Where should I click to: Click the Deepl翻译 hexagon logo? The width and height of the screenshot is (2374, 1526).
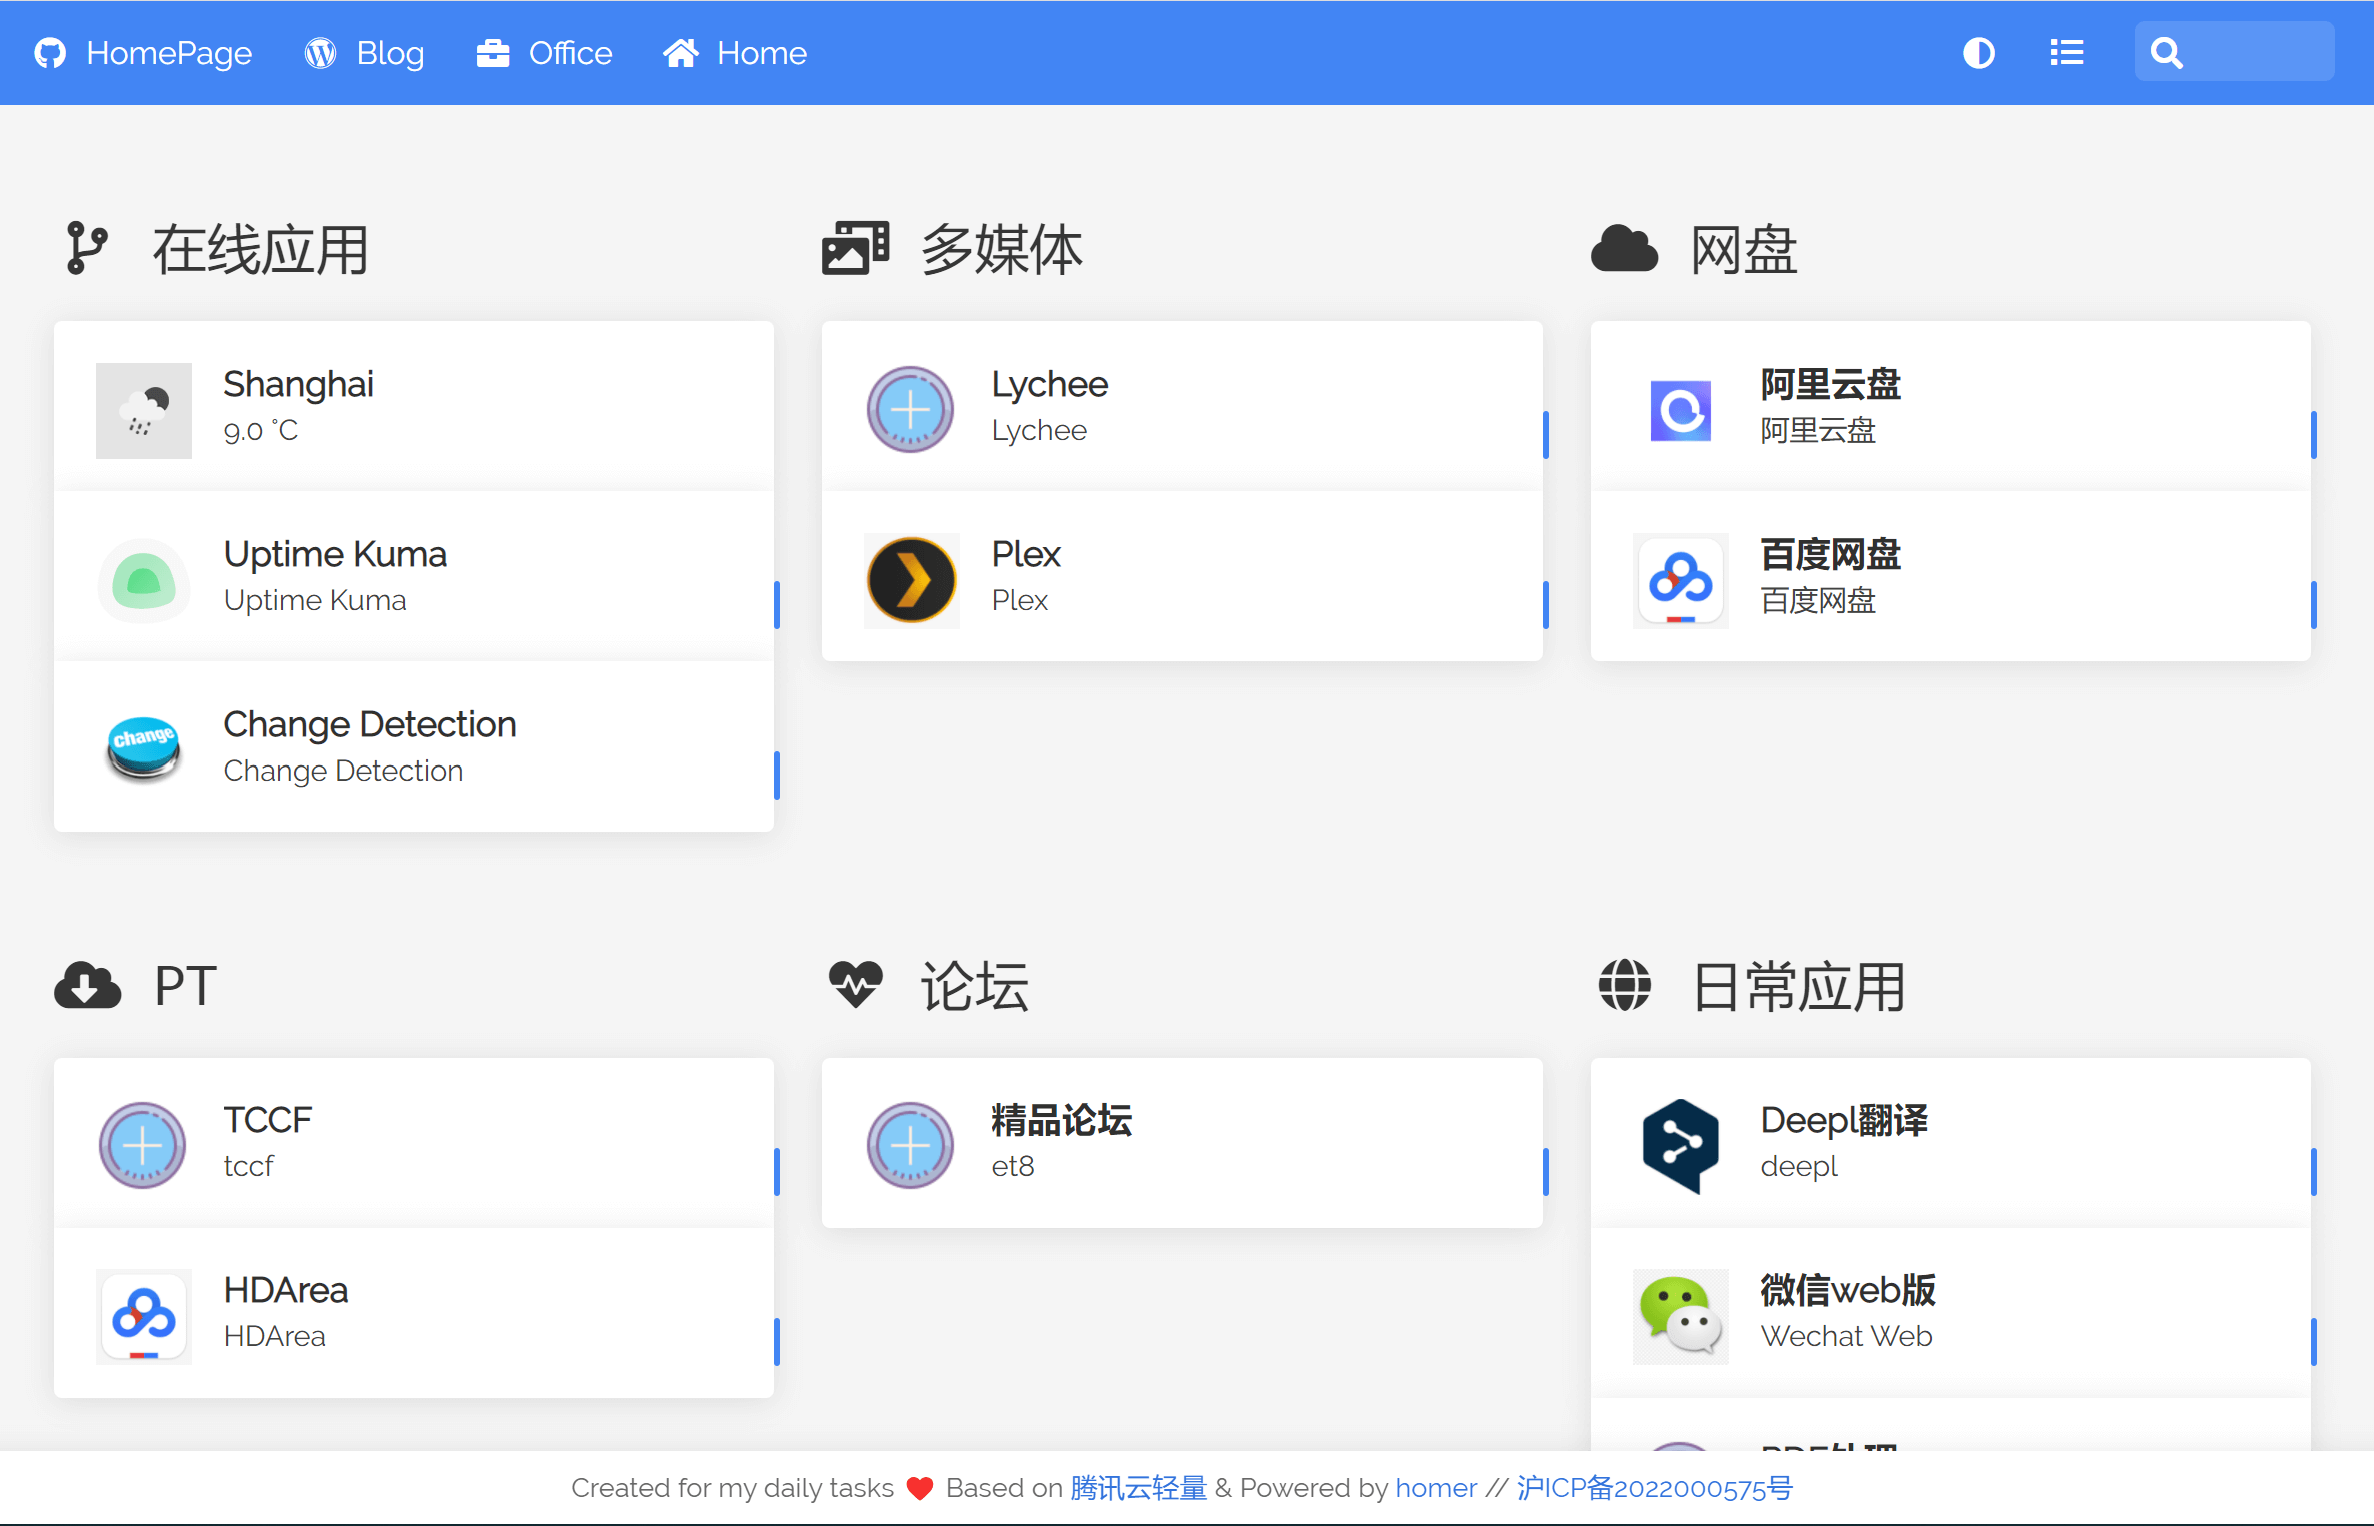click(1681, 1147)
